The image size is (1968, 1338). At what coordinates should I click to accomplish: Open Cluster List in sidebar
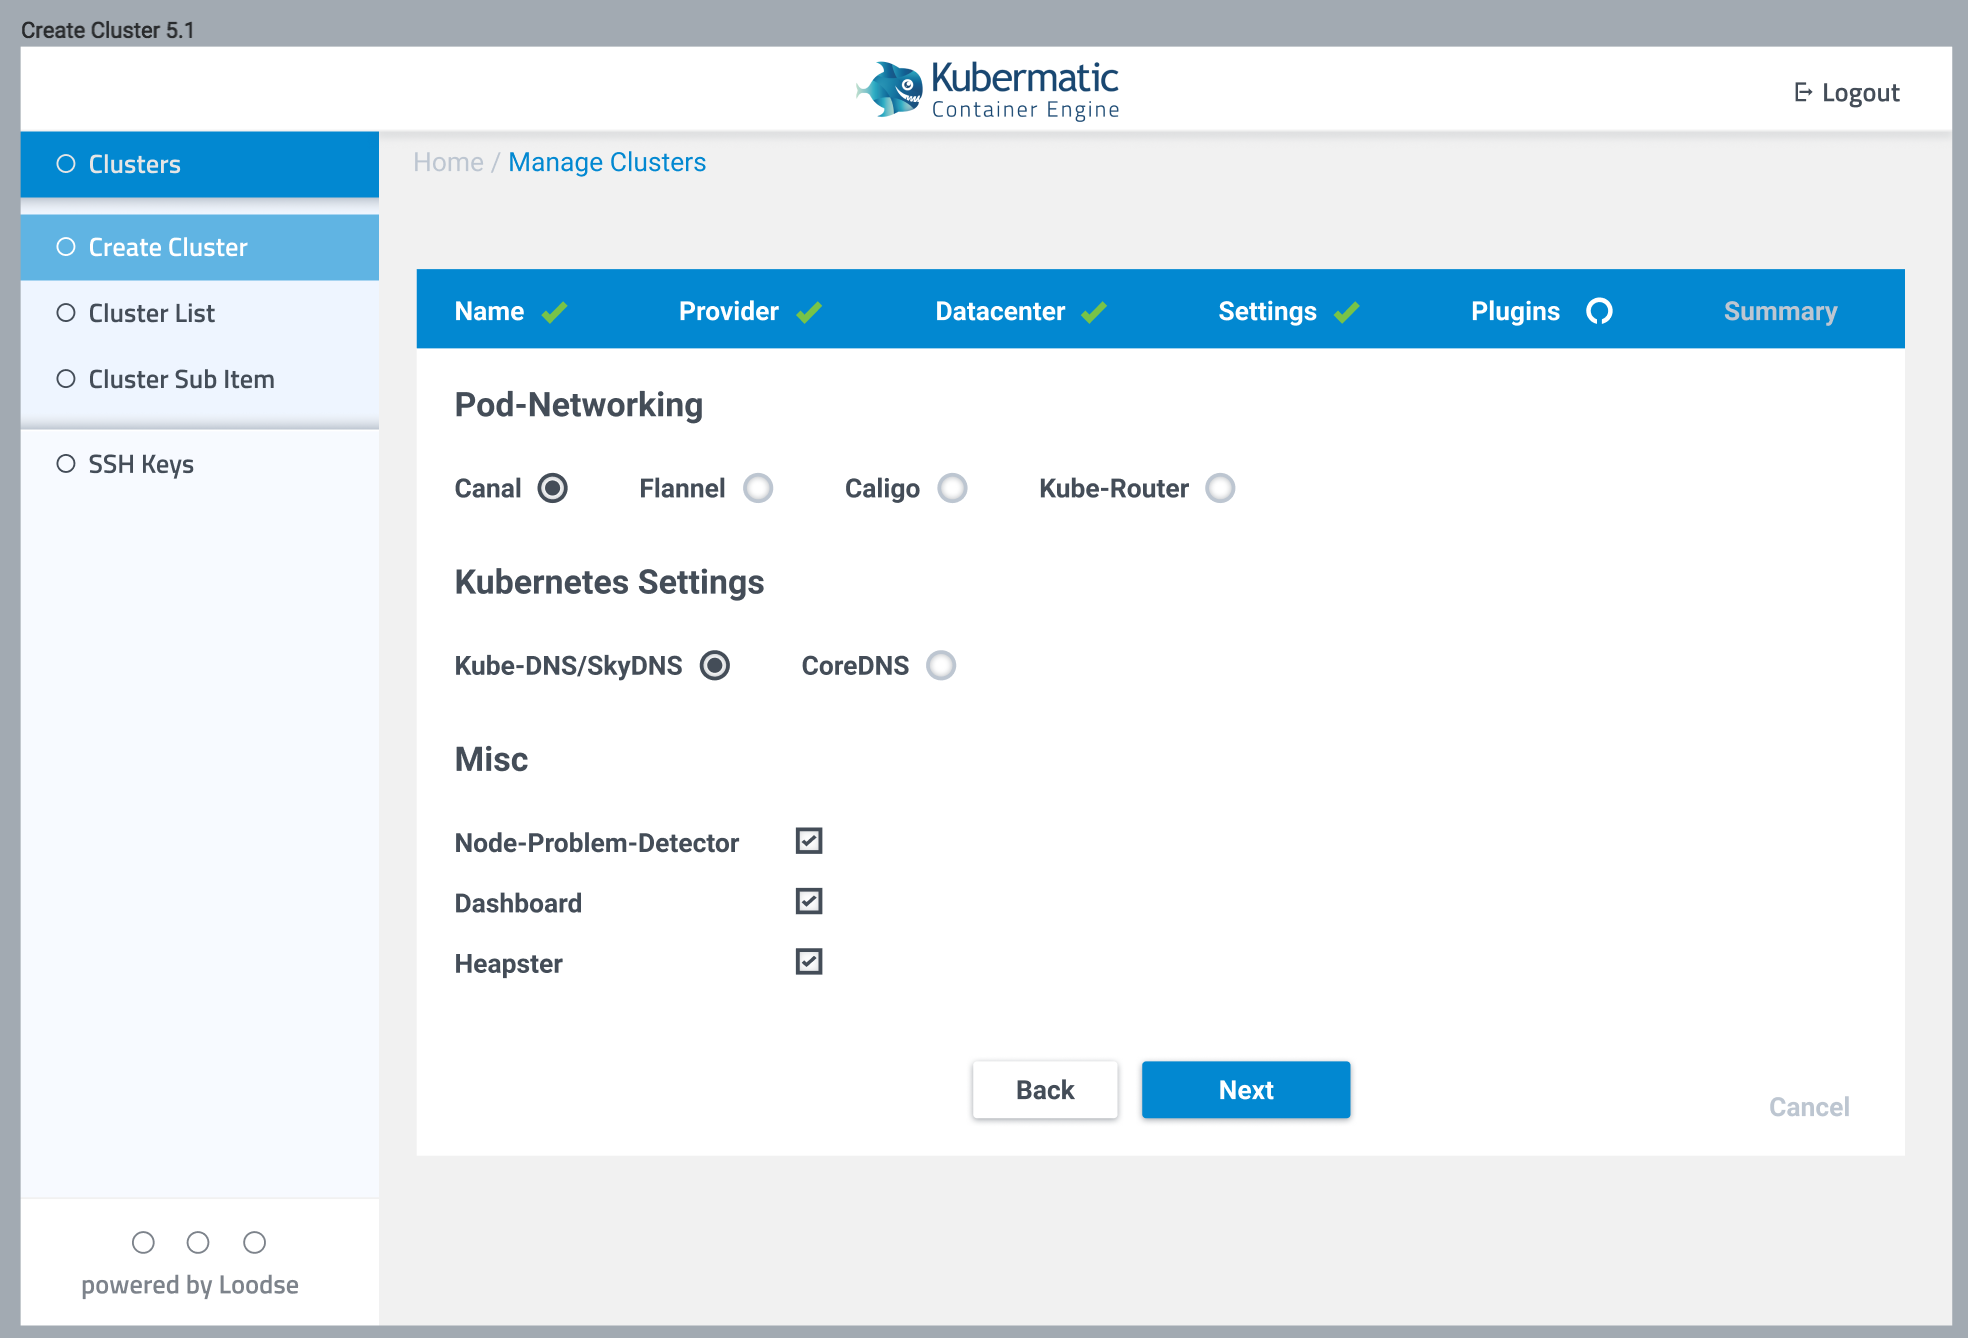click(x=151, y=313)
